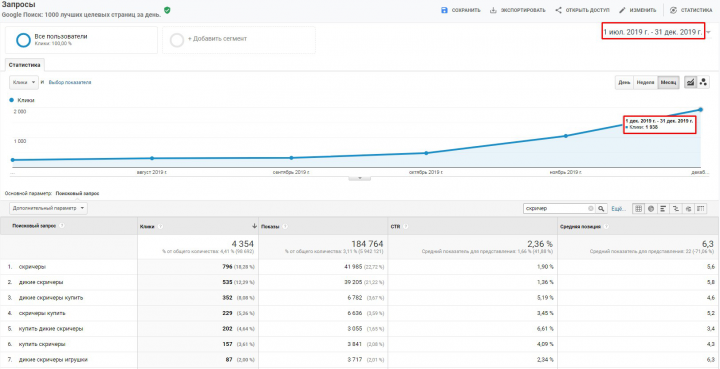Screen dimensions: 720x369
Task: Open the Дополнительный параметр dropdown
Action: click(x=48, y=208)
